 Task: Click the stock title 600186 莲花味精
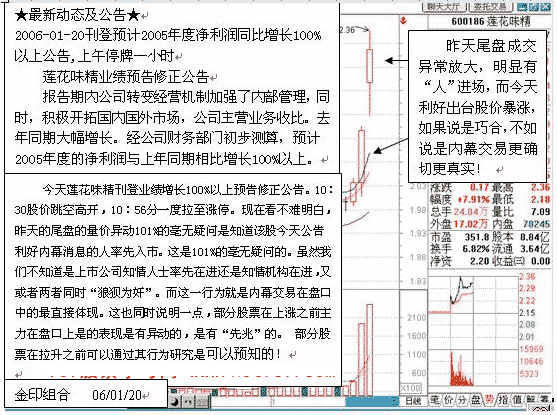pyautogui.click(x=491, y=21)
